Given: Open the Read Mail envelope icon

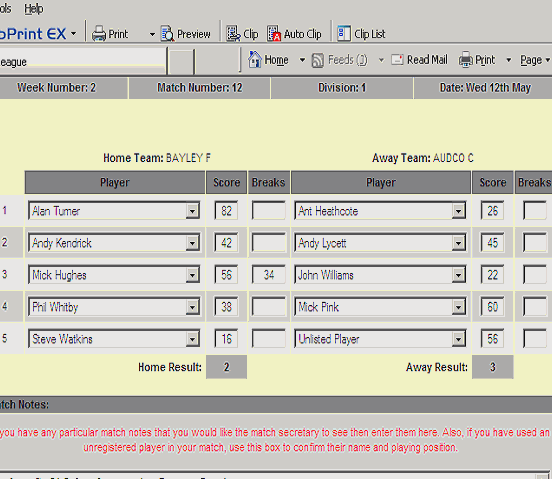Looking at the screenshot, I should point(397,60).
